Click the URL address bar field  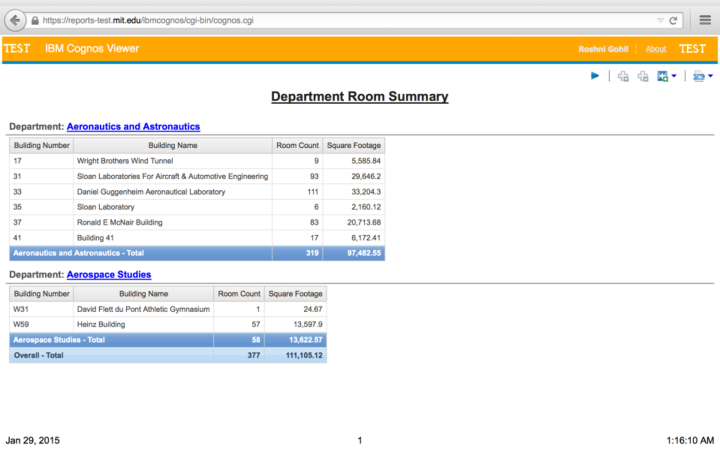pyautogui.click(x=300, y=20)
